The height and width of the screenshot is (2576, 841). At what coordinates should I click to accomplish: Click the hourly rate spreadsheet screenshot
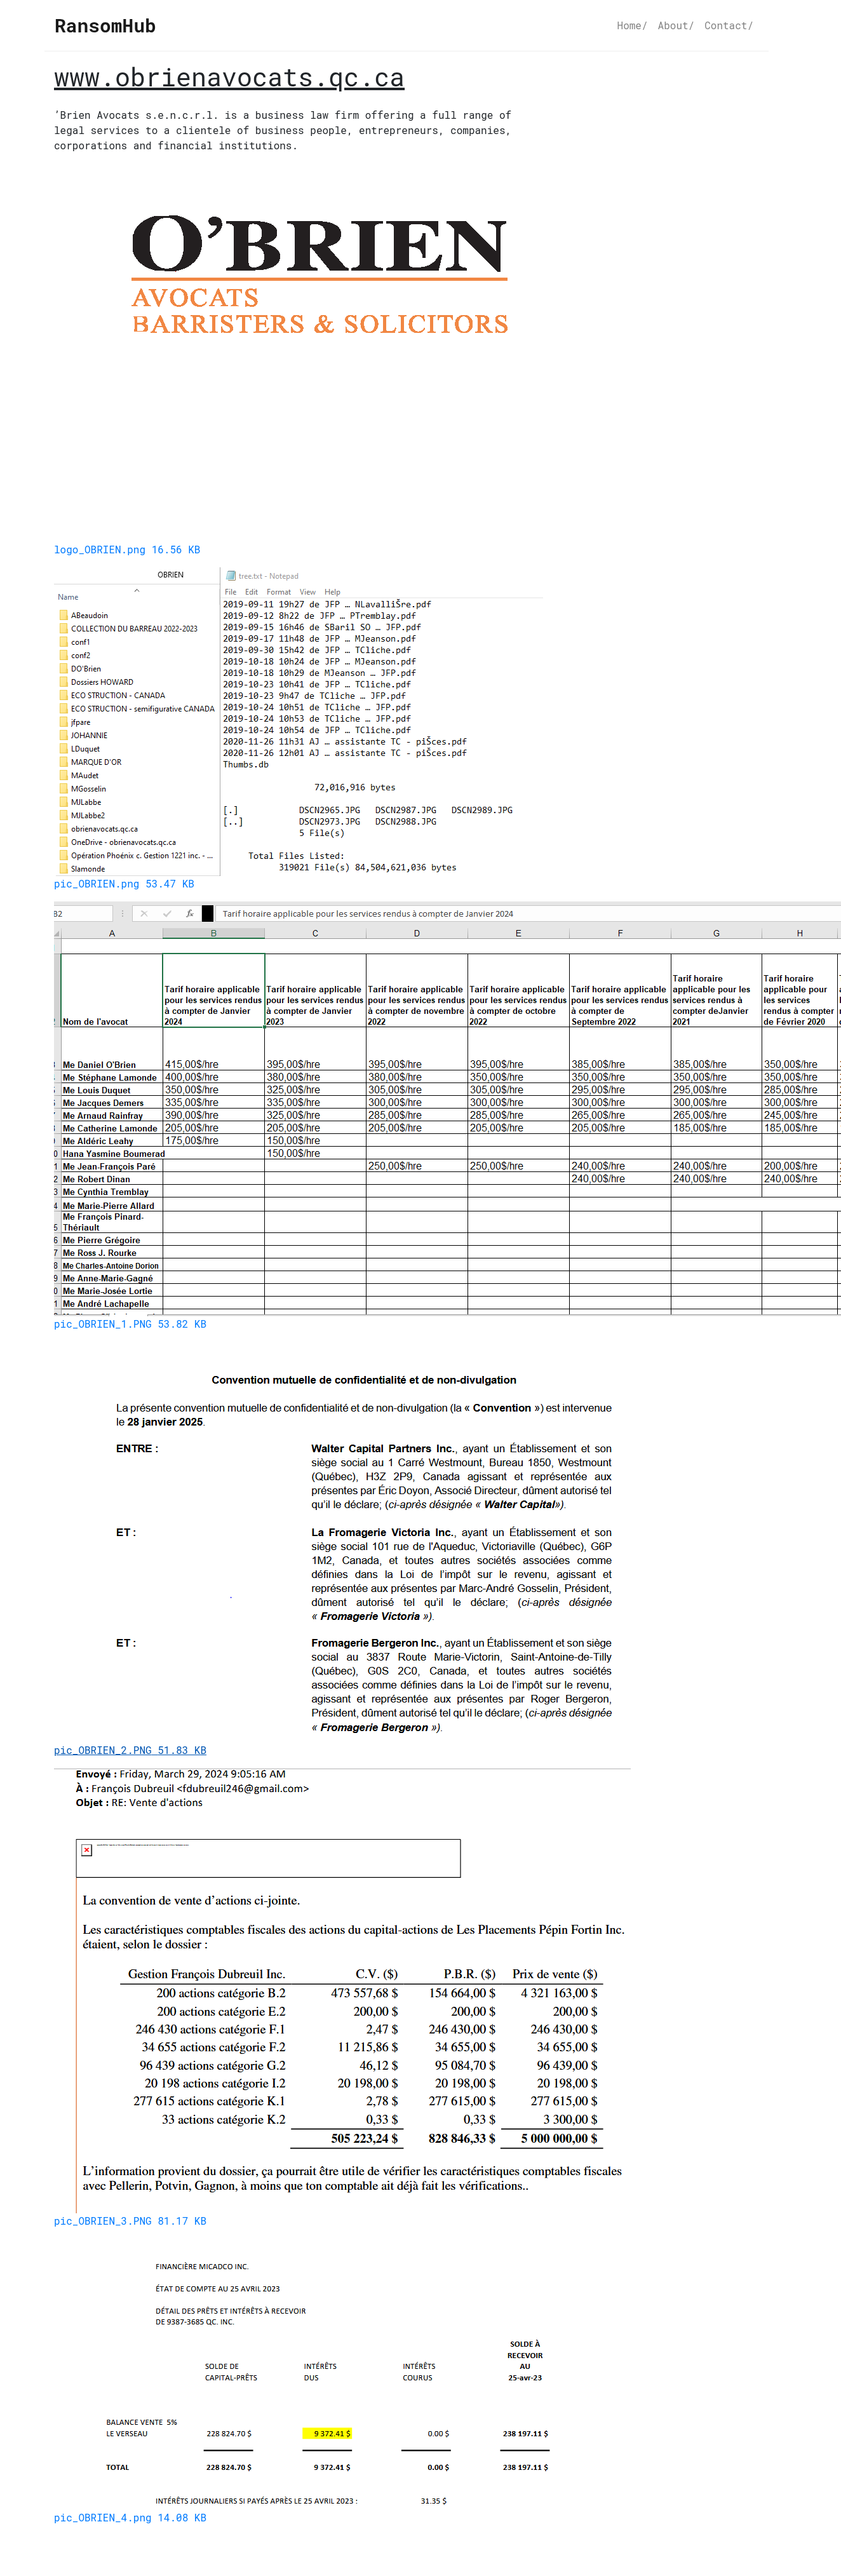coord(447,1110)
